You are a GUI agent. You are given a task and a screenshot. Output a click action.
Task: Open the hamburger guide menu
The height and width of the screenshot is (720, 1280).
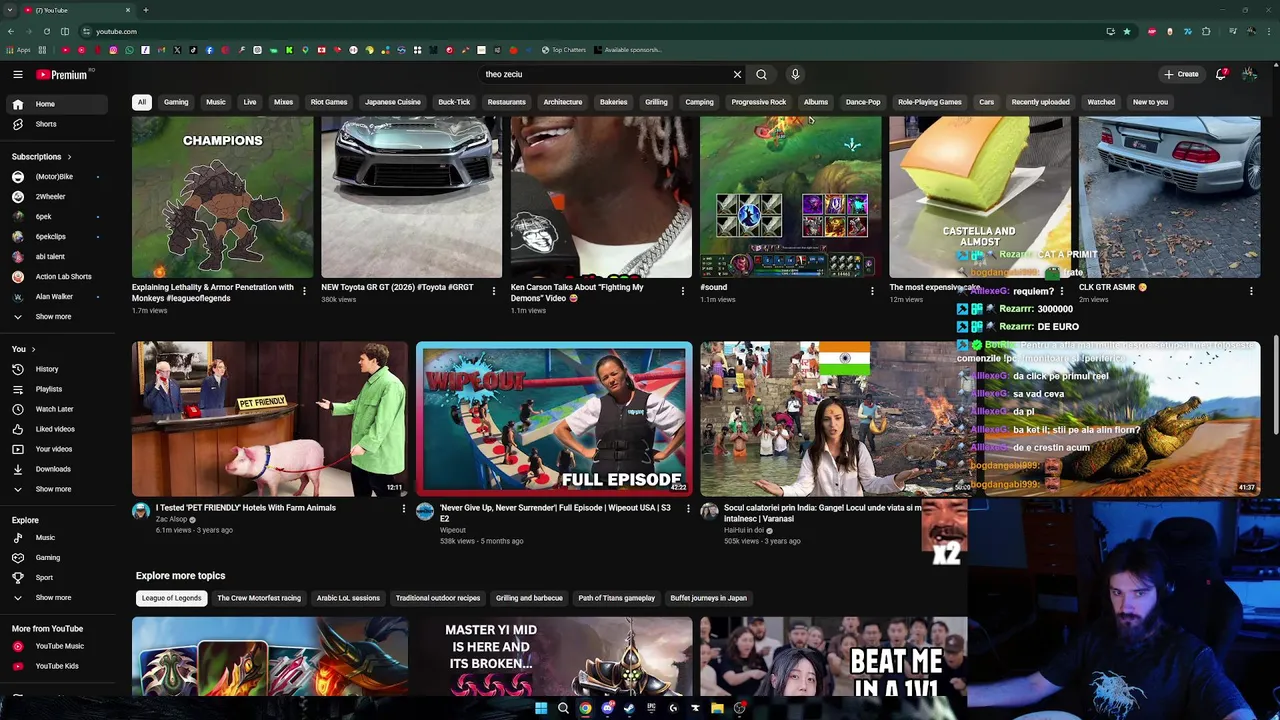(x=17, y=74)
